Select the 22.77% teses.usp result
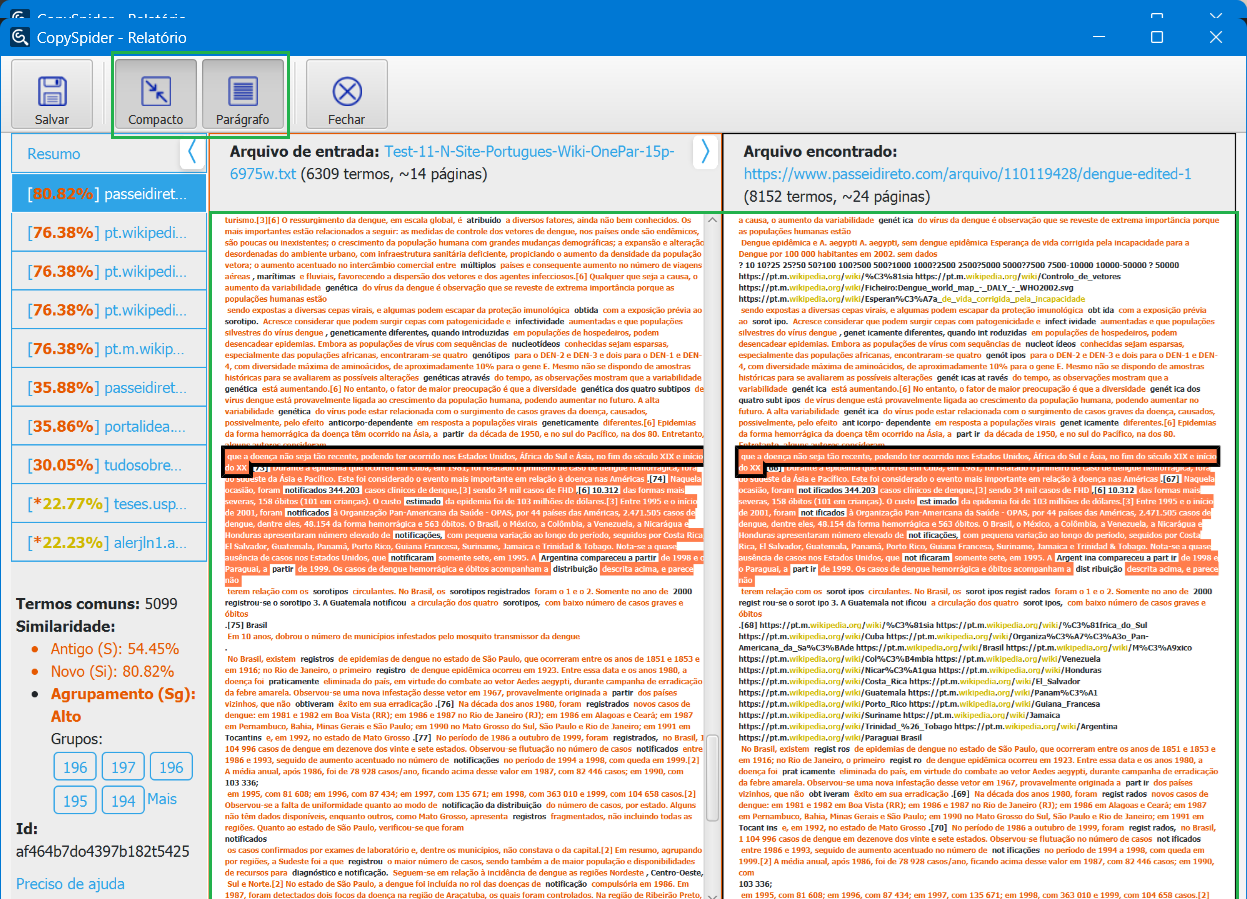This screenshot has width=1247, height=899. tap(108, 504)
